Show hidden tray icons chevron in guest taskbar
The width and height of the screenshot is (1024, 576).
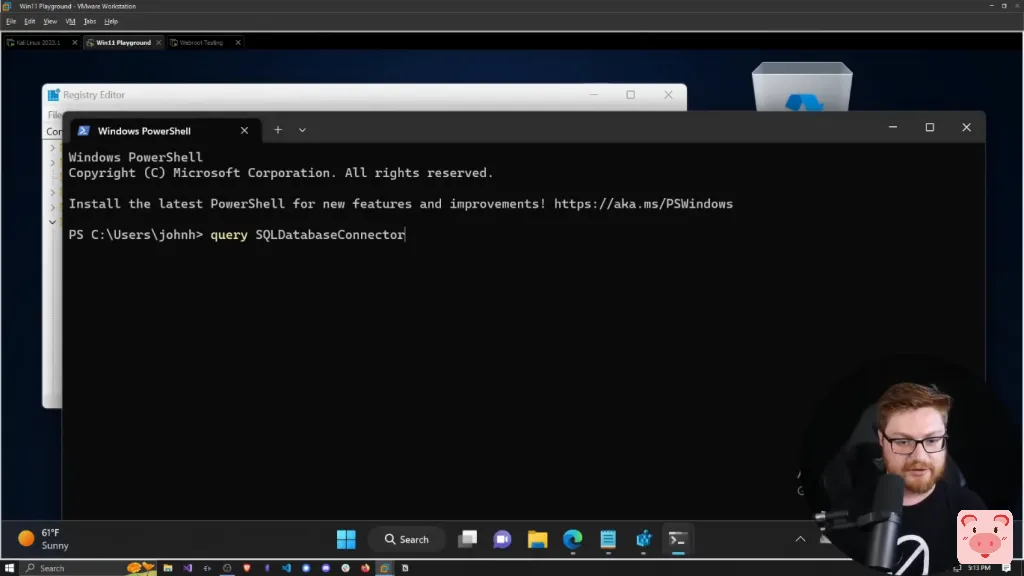800,539
